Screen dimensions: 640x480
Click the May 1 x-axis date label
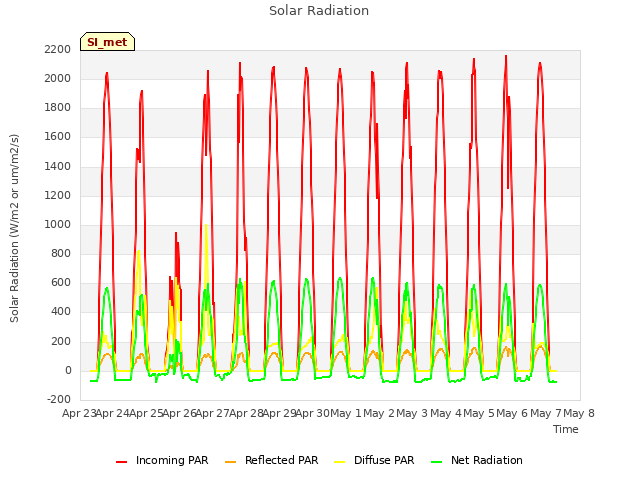pyautogui.click(x=346, y=413)
